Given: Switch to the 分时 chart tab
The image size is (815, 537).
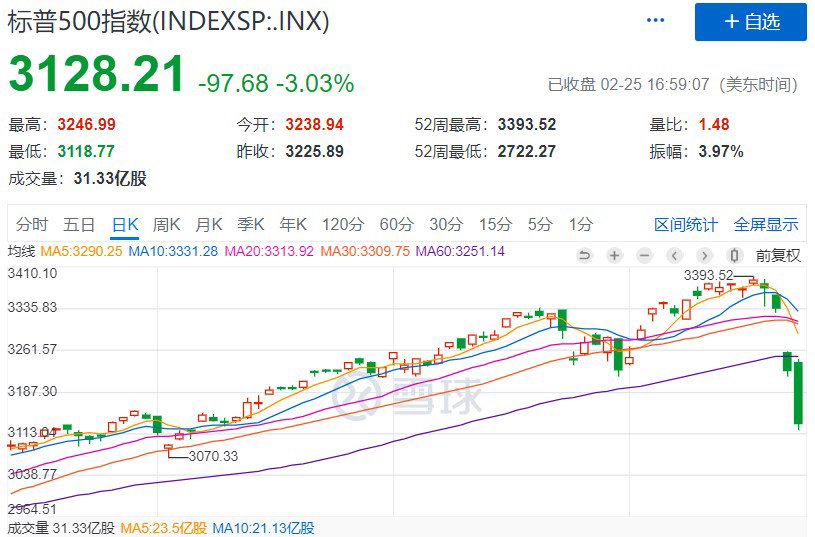Looking at the screenshot, I should pos(32,225).
